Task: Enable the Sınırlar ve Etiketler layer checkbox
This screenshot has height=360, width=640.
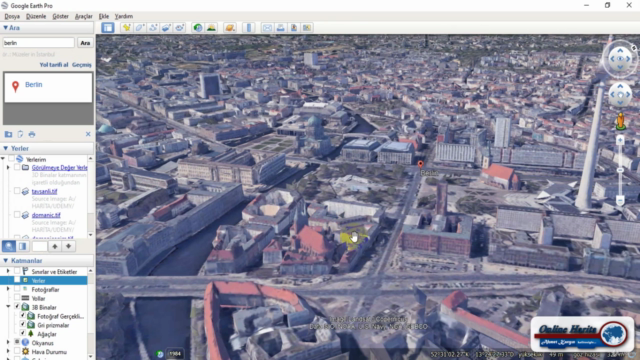Action: coord(17,271)
